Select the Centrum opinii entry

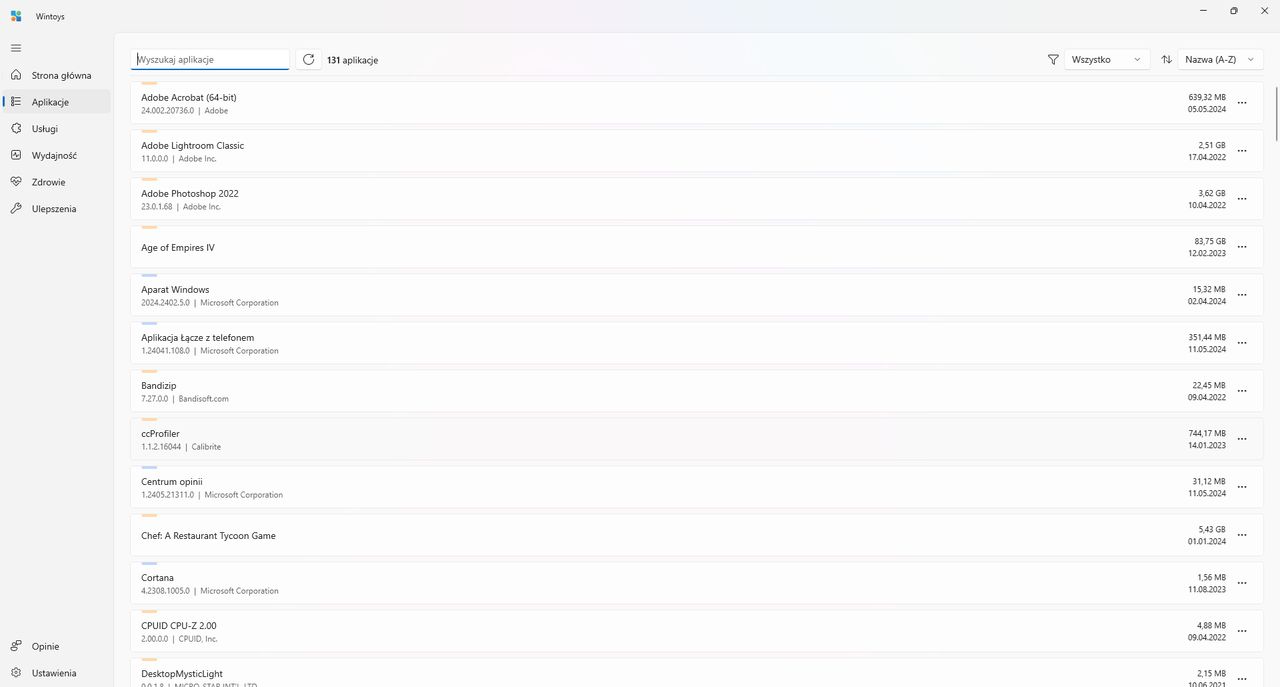click(697, 487)
